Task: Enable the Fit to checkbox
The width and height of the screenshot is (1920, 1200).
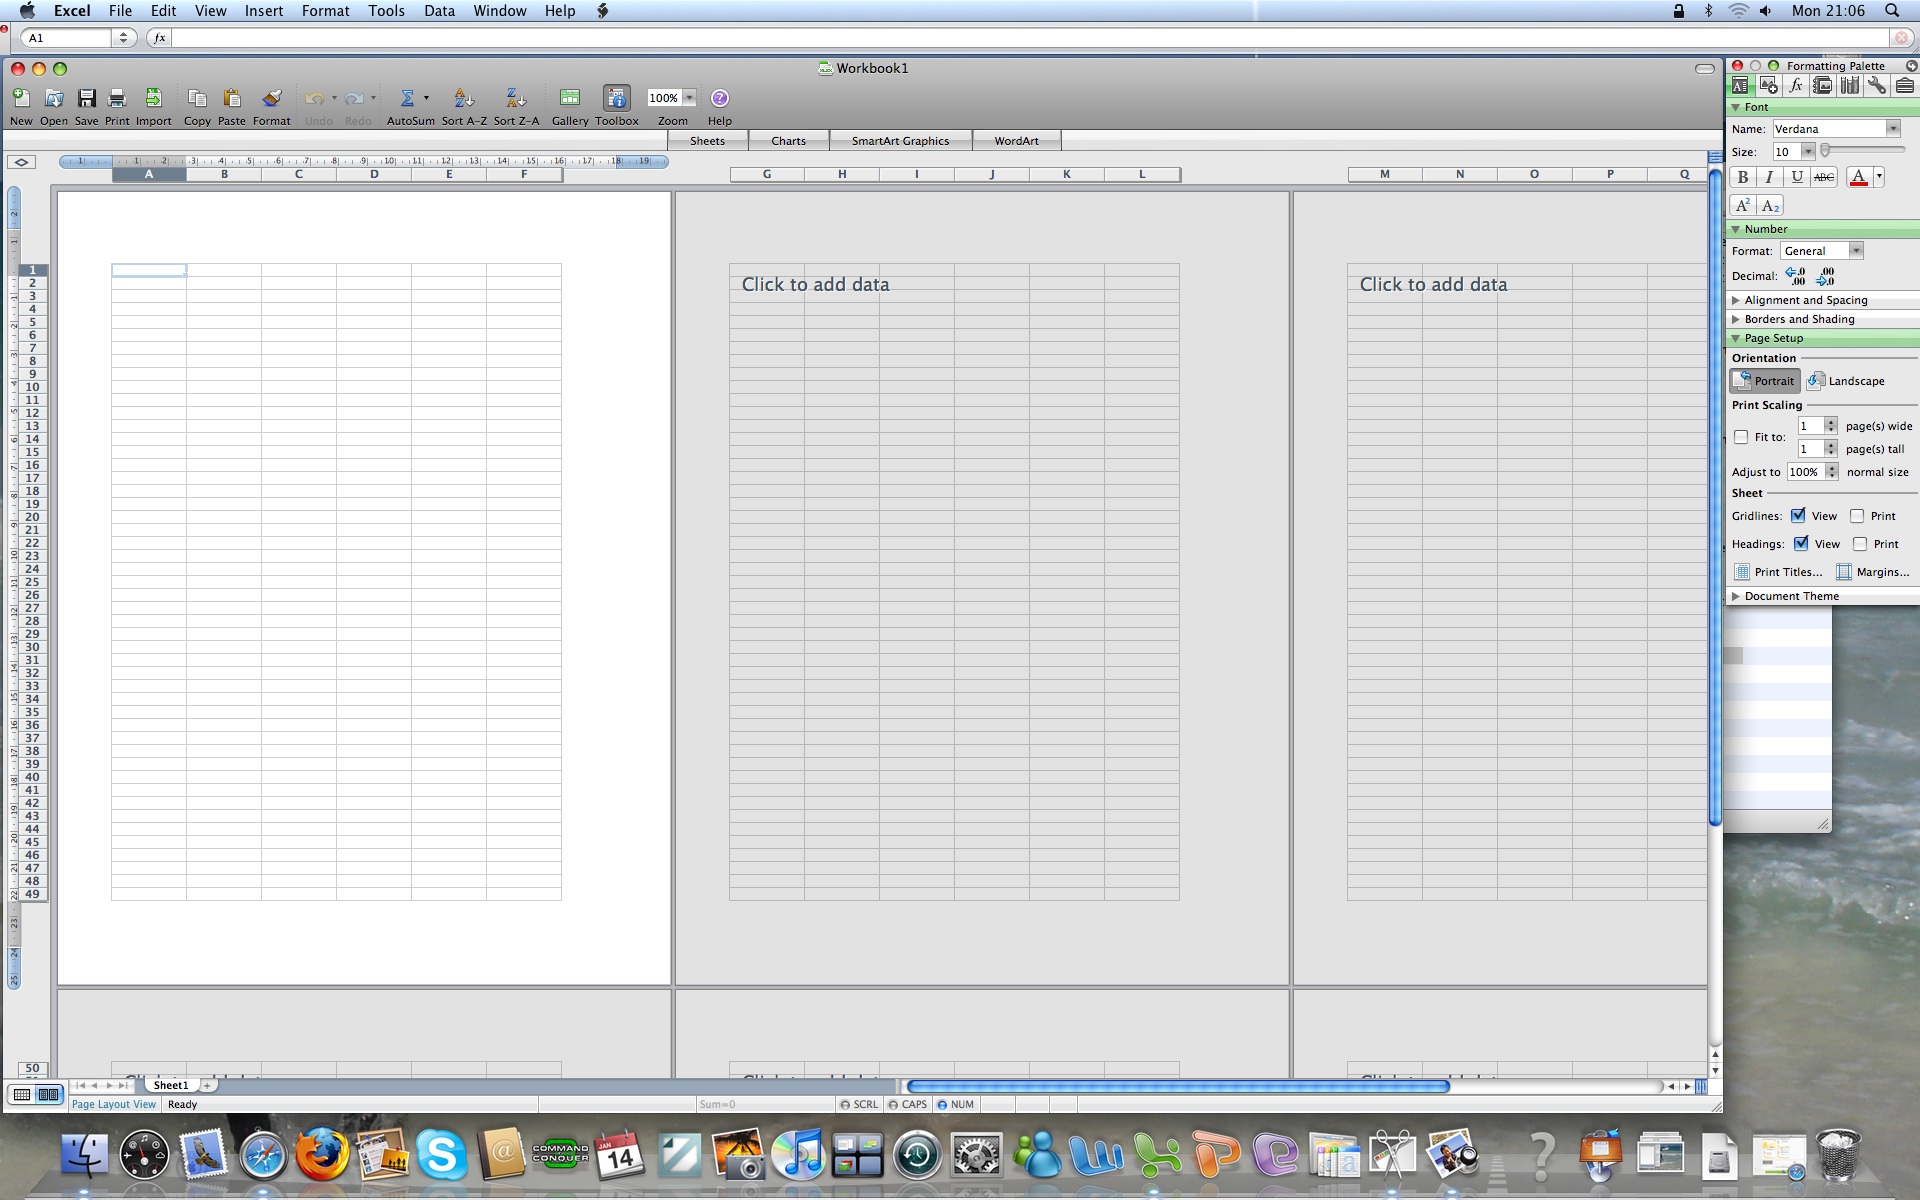Action: tap(1741, 437)
